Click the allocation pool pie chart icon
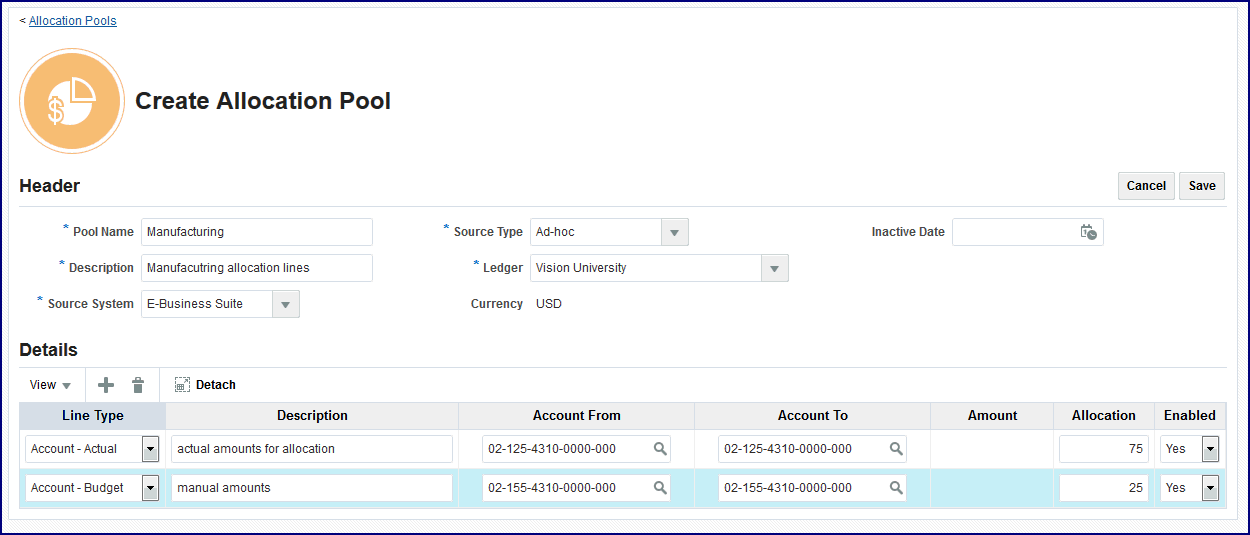1250x535 pixels. pos(72,101)
